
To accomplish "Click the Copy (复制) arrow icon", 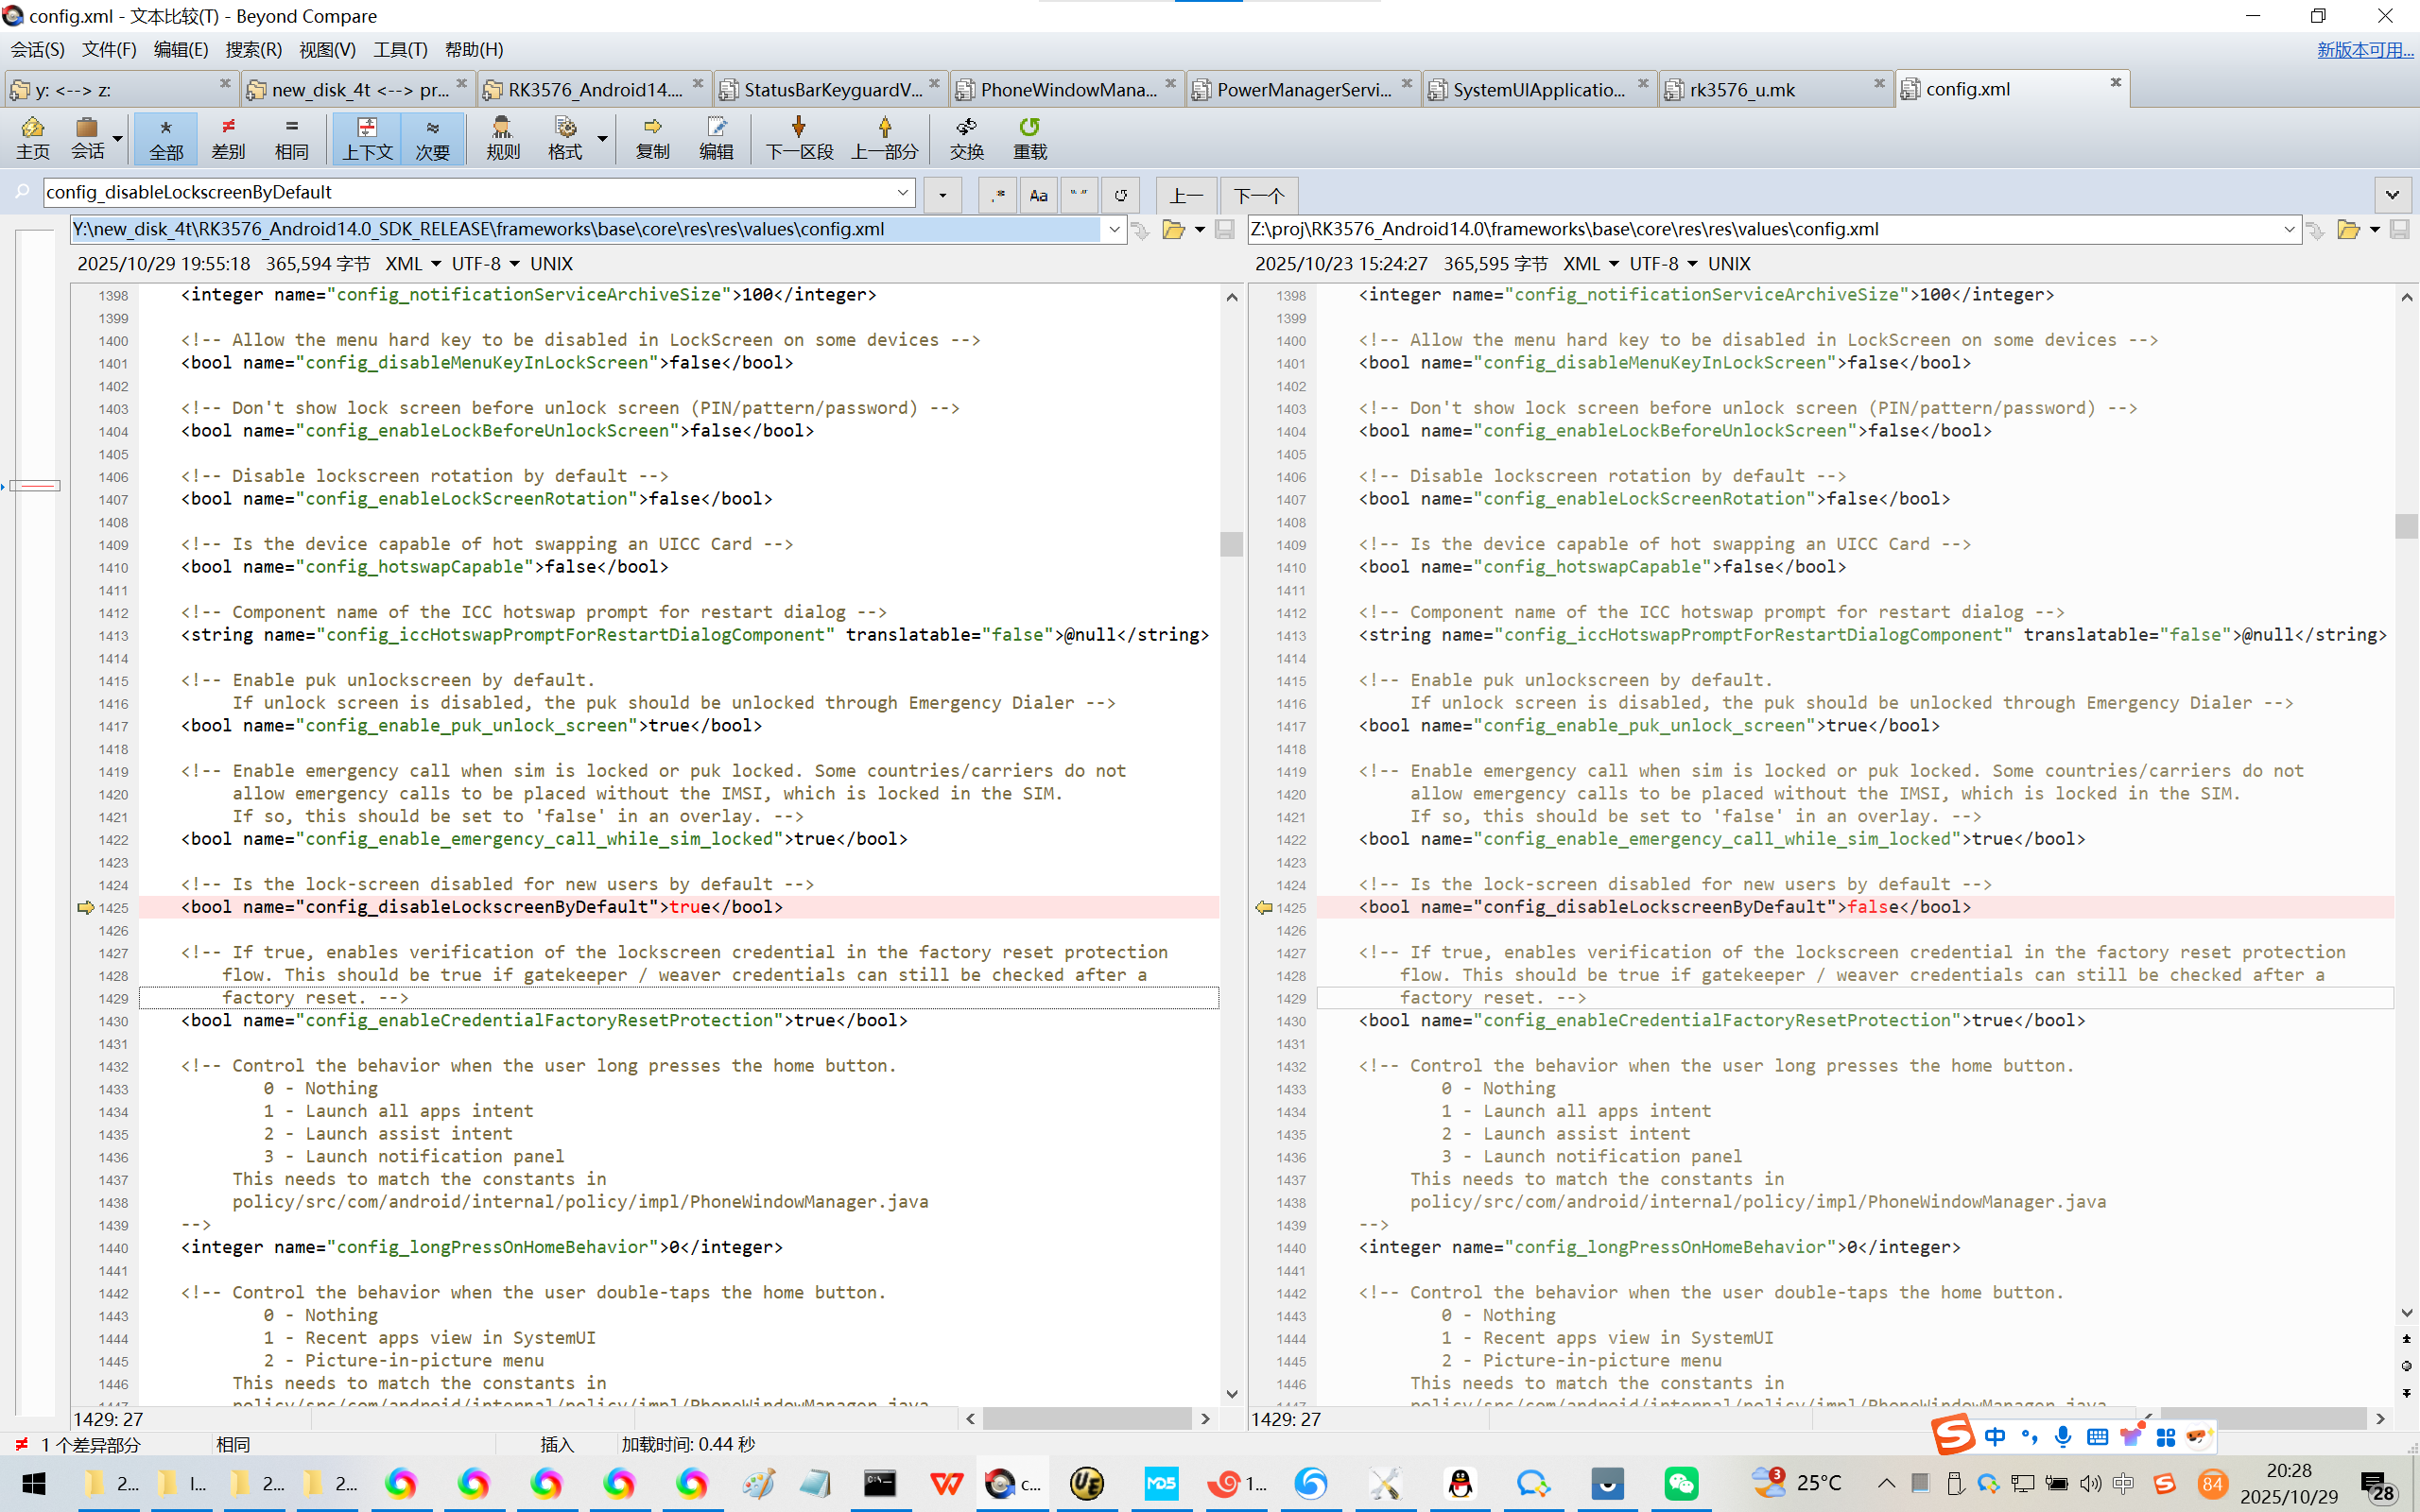I will point(652,137).
